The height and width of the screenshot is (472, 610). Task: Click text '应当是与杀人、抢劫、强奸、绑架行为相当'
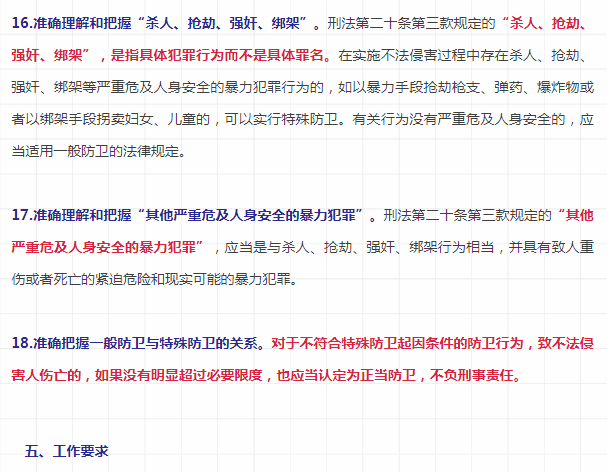pos(359,247)
